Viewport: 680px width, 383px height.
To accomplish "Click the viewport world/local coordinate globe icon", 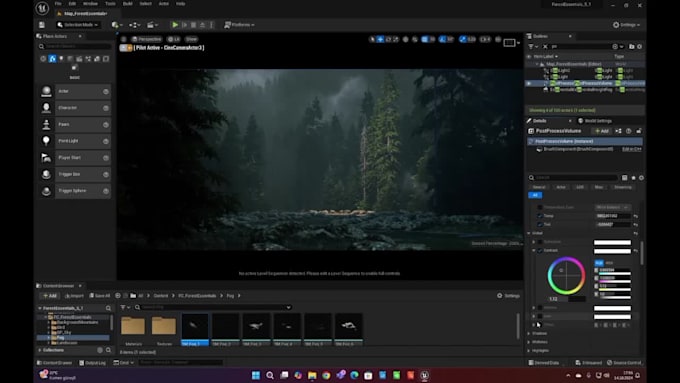I will (405, 39).
